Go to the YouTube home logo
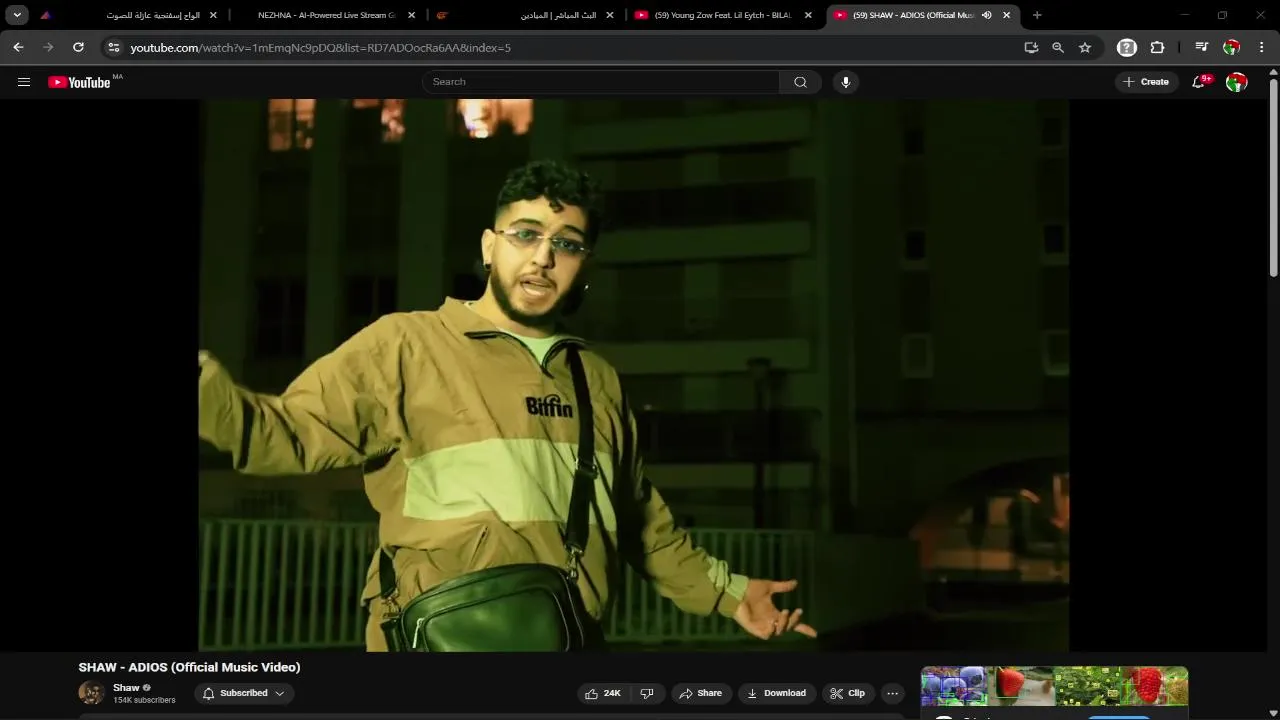This screenshot has width=1280, height=720. point(79,82)
